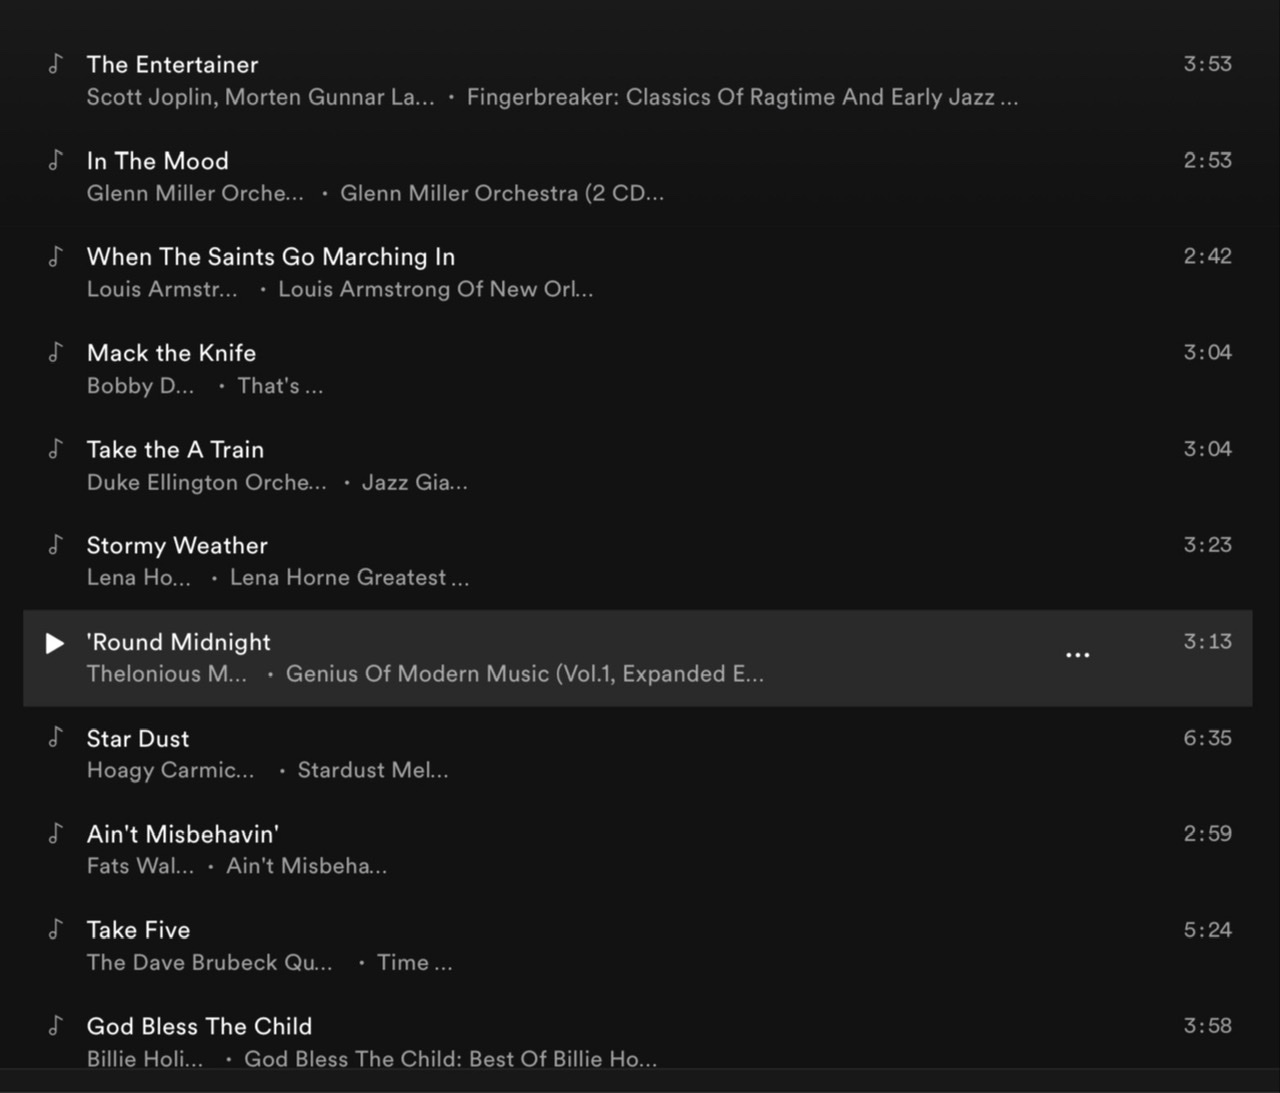The image size is (1280, 1093).
Task: Open the album Fingerbreaker ragtime collection
Action: click(x=742, y=97)
